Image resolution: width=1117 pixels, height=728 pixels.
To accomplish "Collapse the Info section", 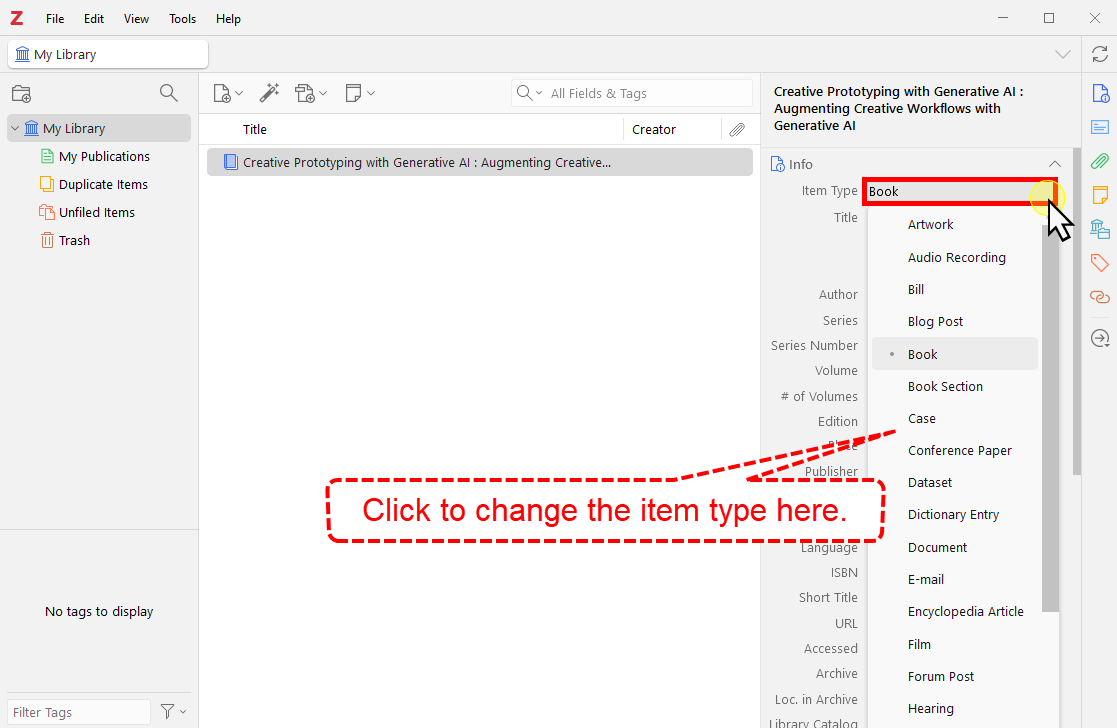I will click(x=1054, y=164).
